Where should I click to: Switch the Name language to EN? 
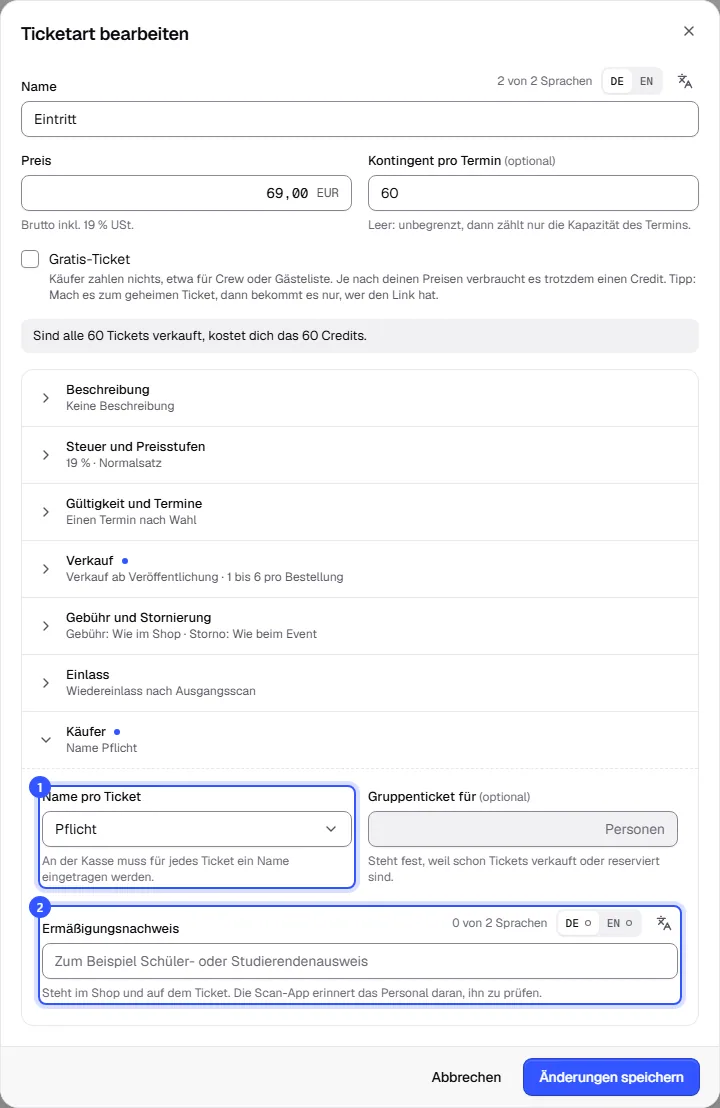point(647,81)
